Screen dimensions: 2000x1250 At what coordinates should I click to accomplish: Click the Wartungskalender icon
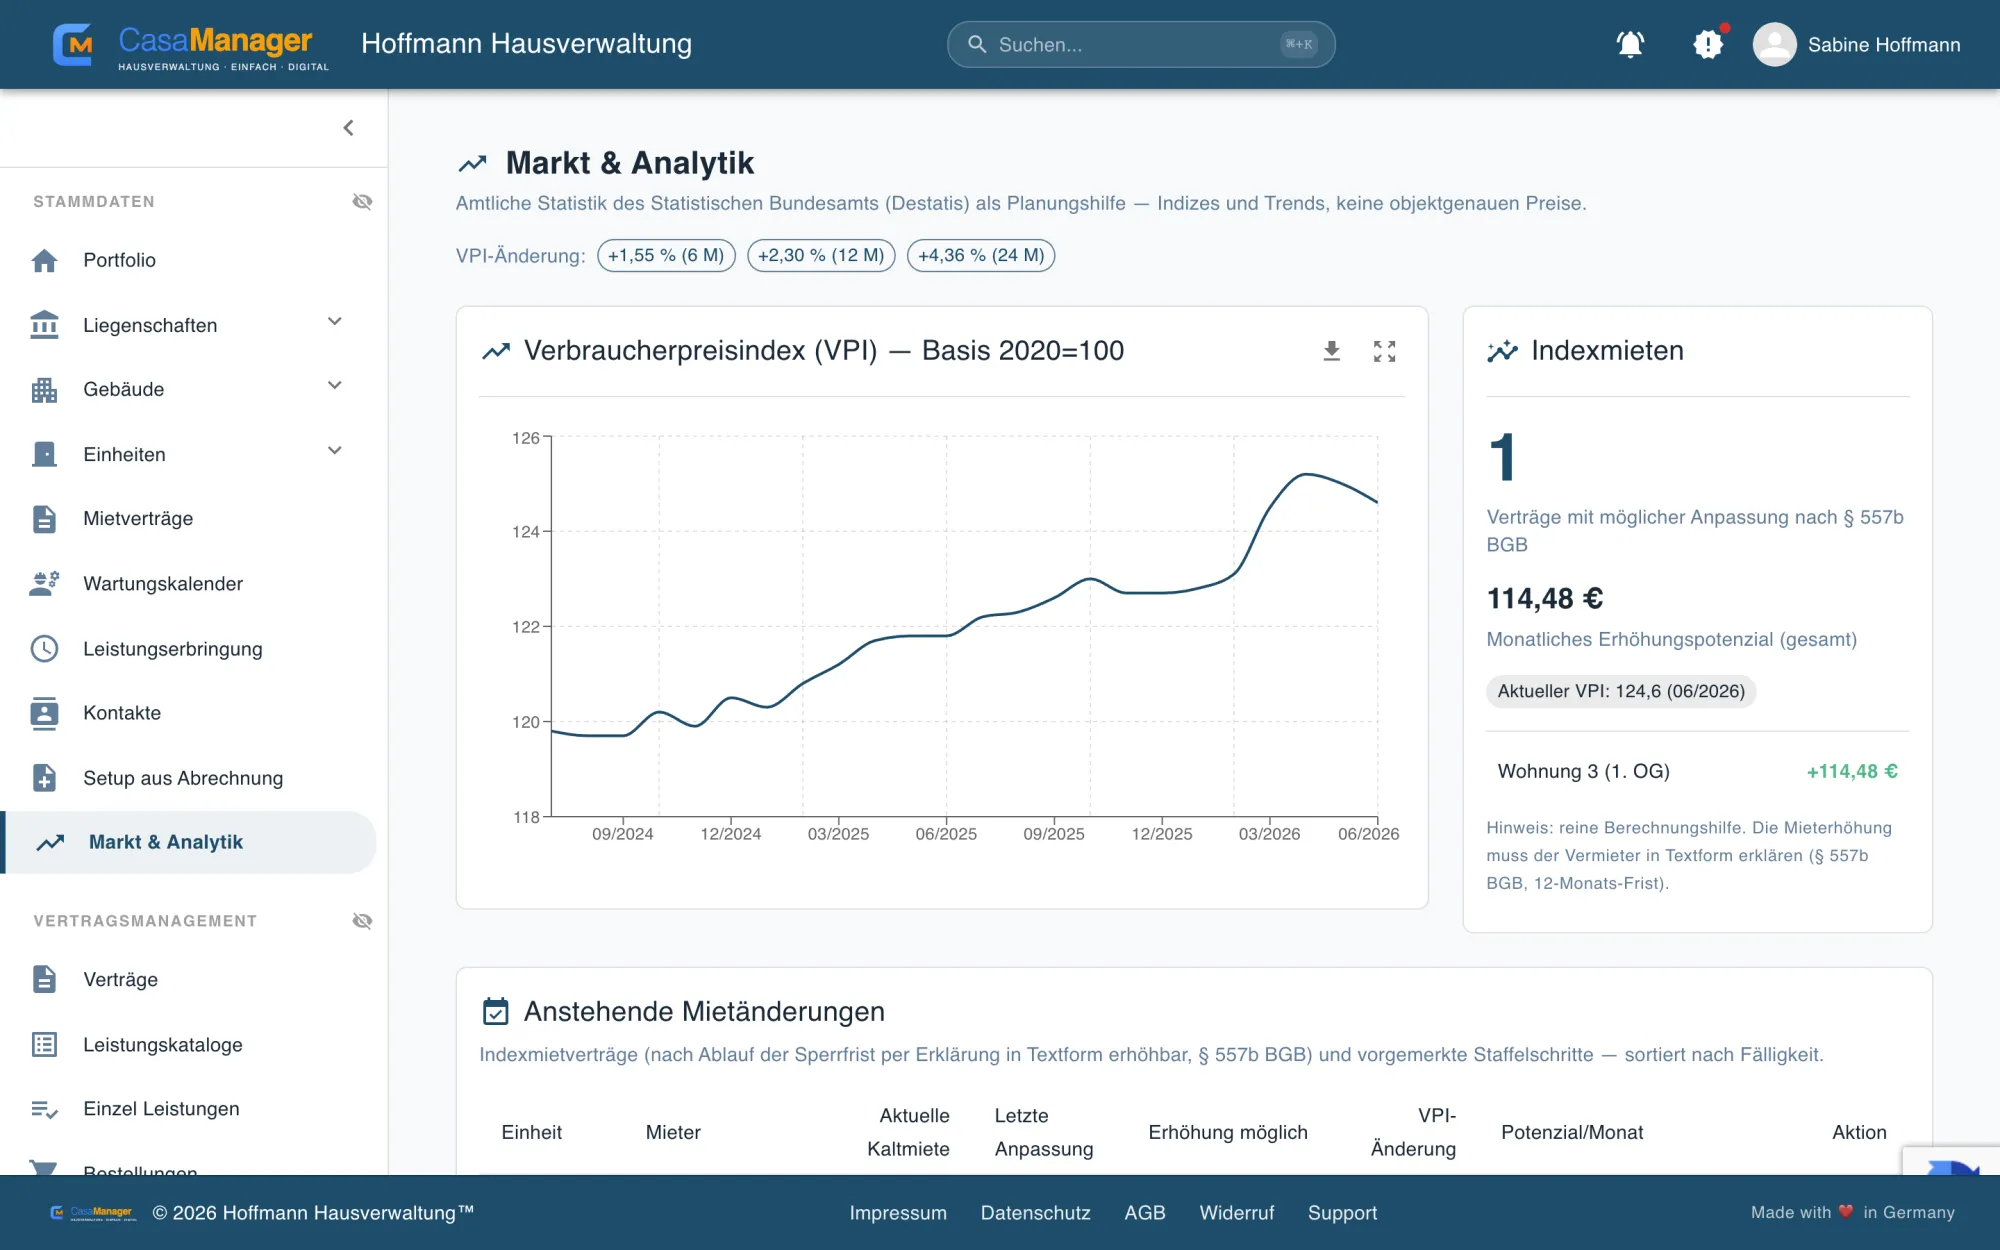[44, 584]
